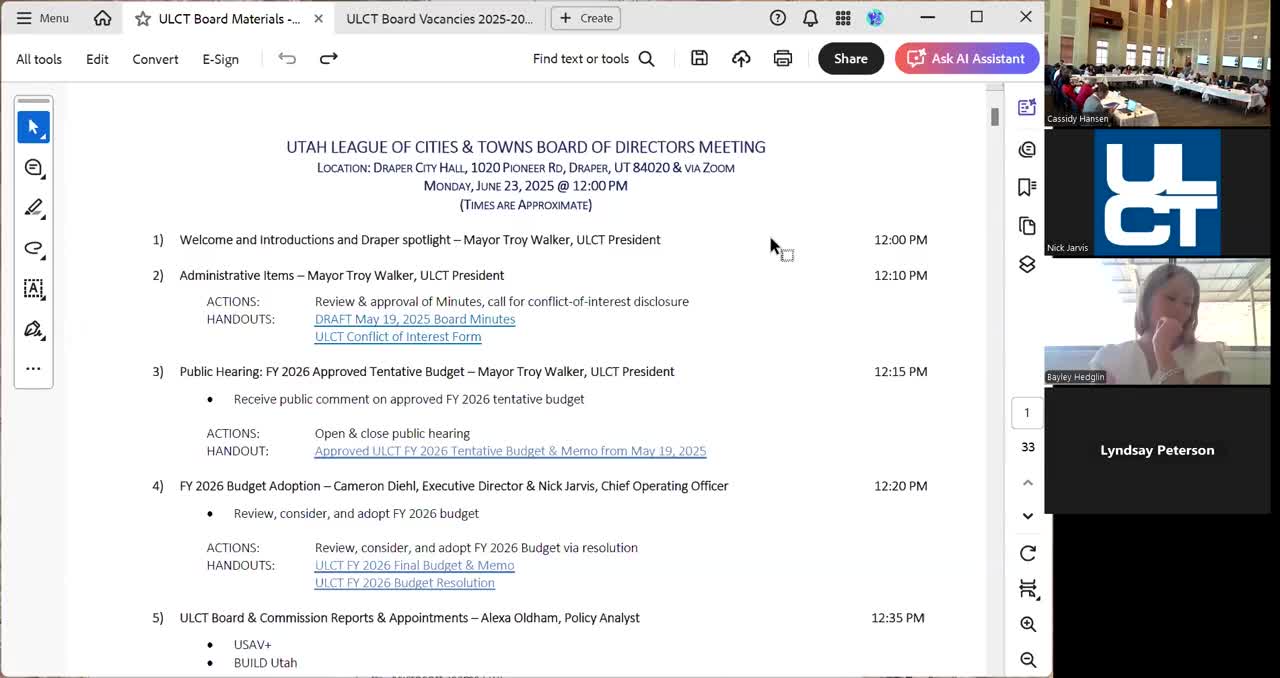The height and width of the screenshot is (678, 1280).
Task: Click the Undo arrow
Action: (287, 58)
